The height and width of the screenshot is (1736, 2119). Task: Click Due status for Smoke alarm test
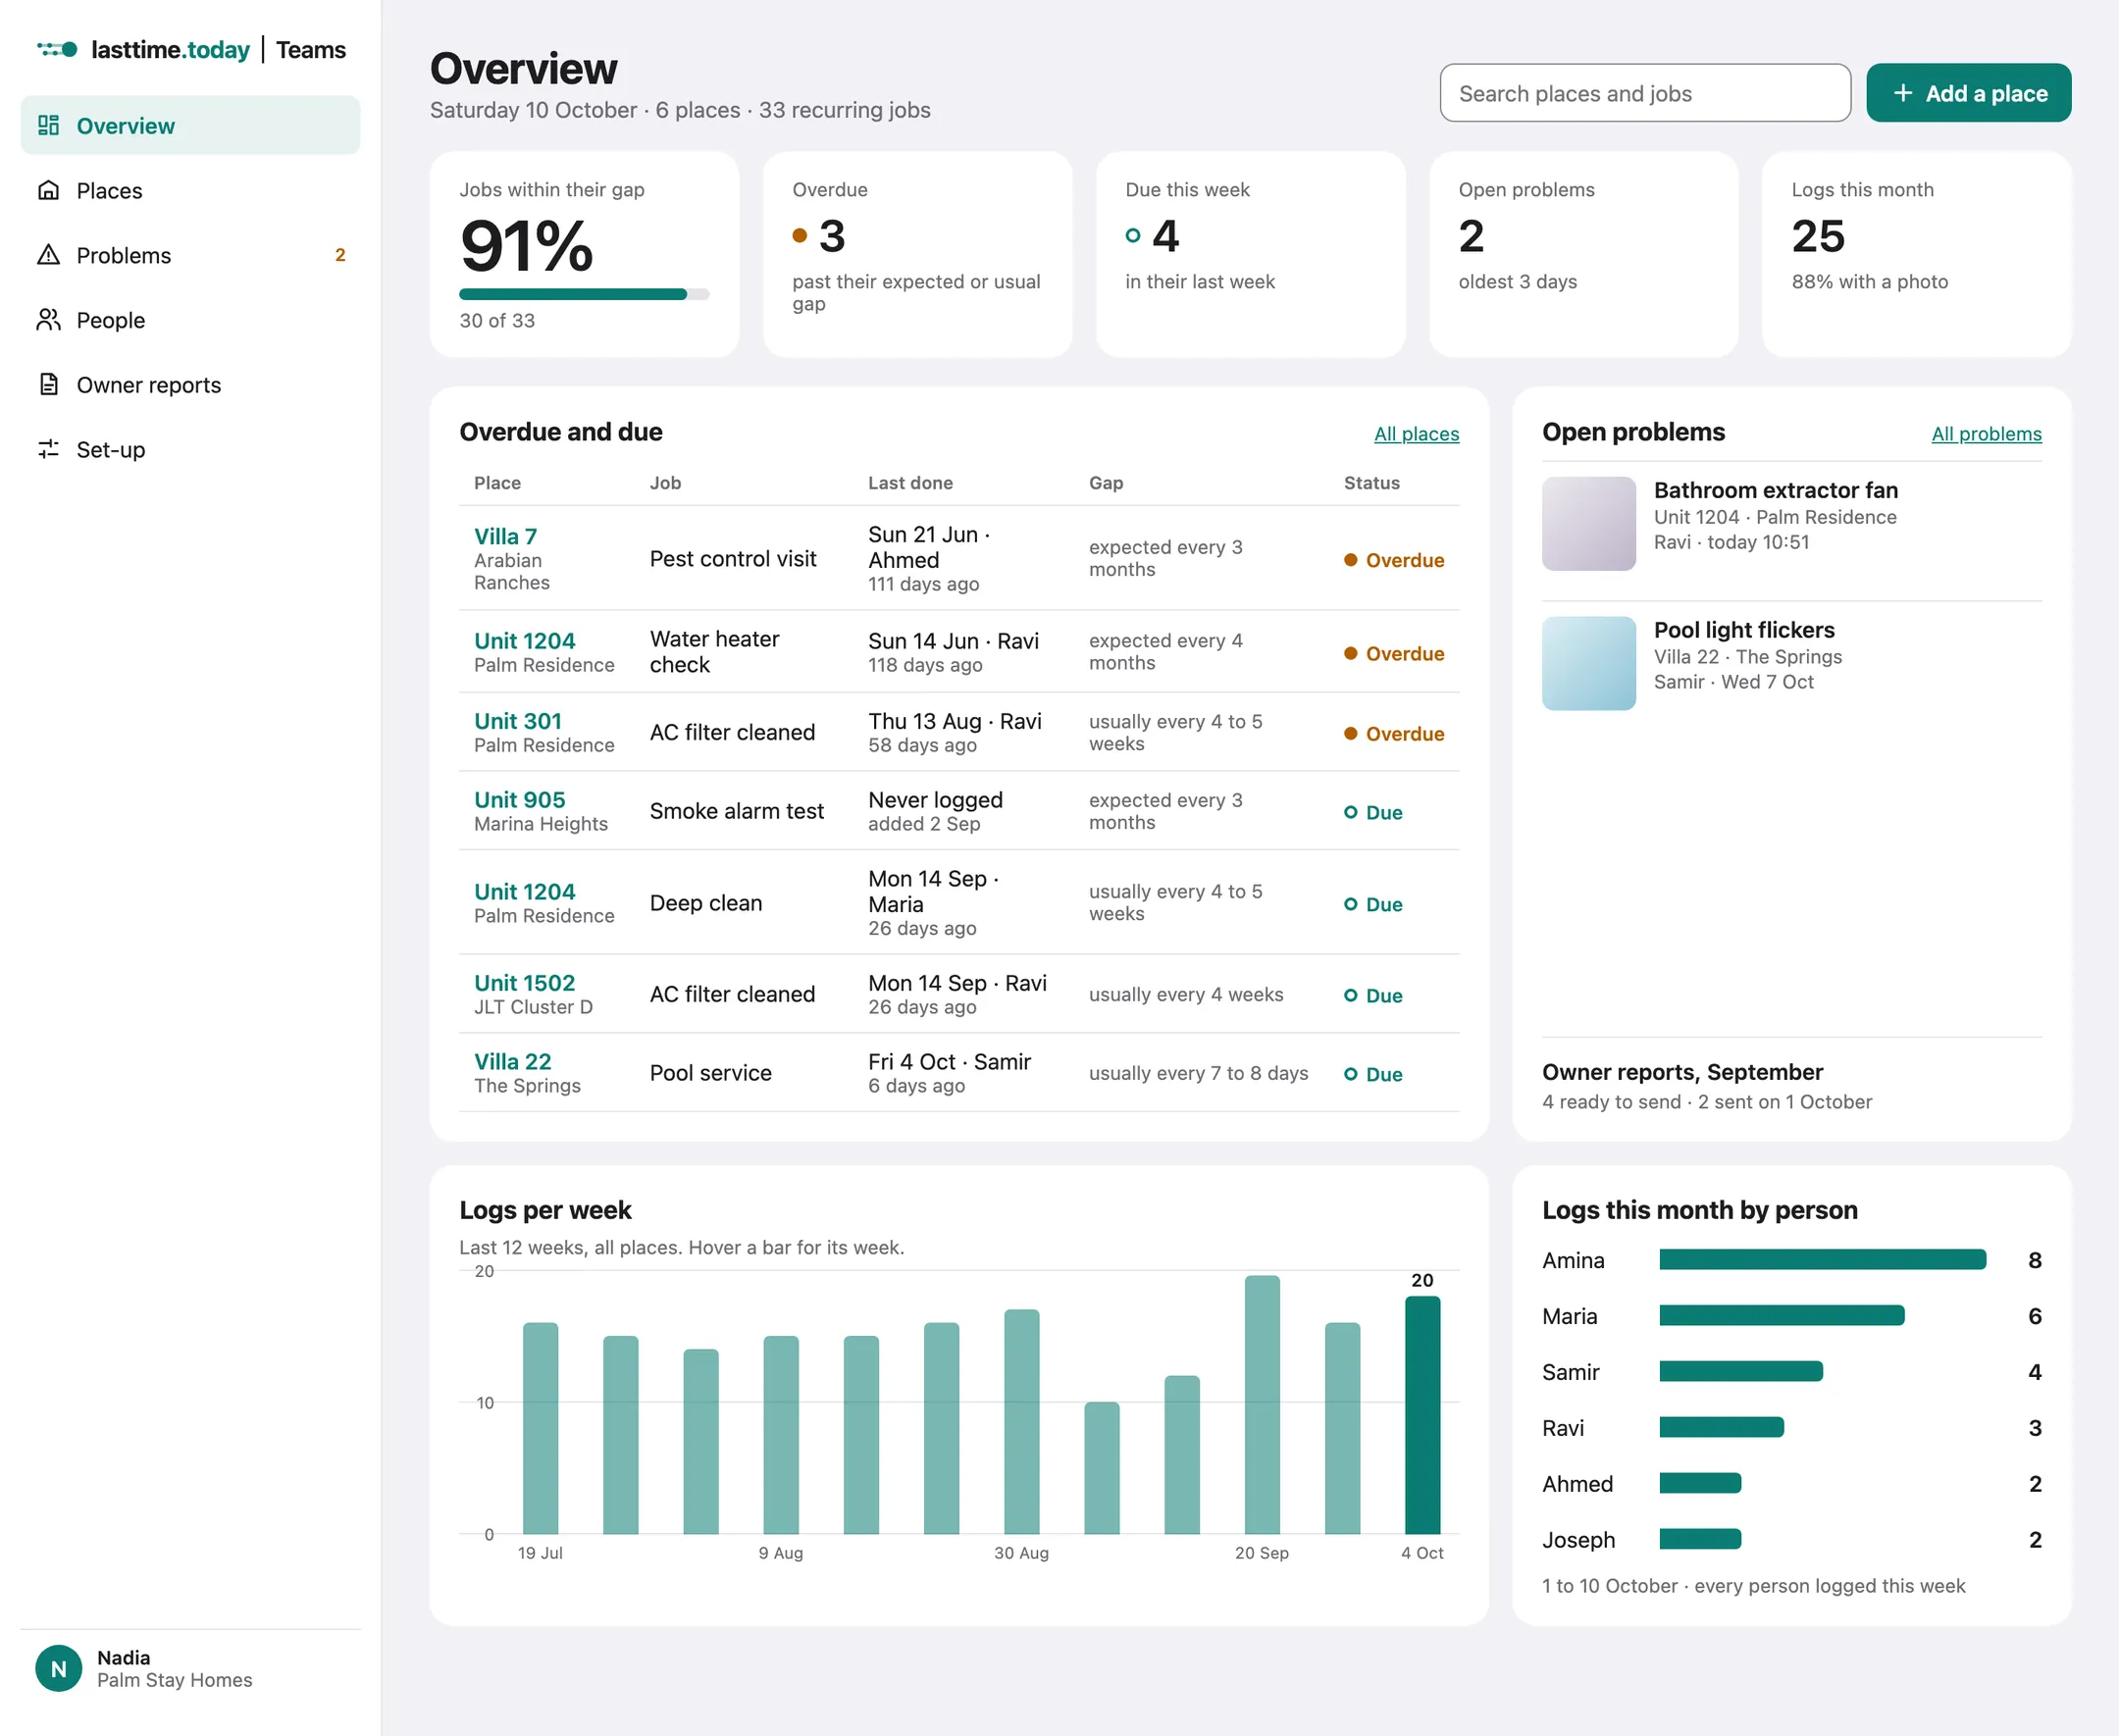[x=1373, y=813]
